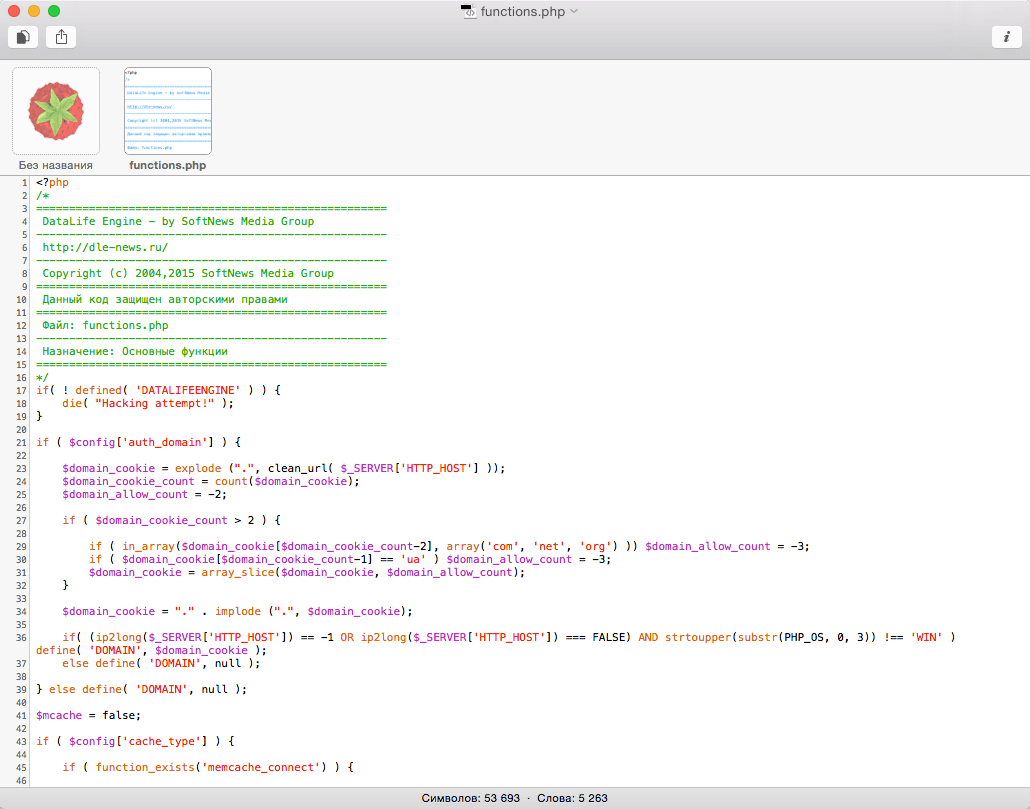Click '$domain_allow_count = -2;' on line 25
This screenshot has height=809, width=1030.
pyautogui.click(x=145, y=494)
